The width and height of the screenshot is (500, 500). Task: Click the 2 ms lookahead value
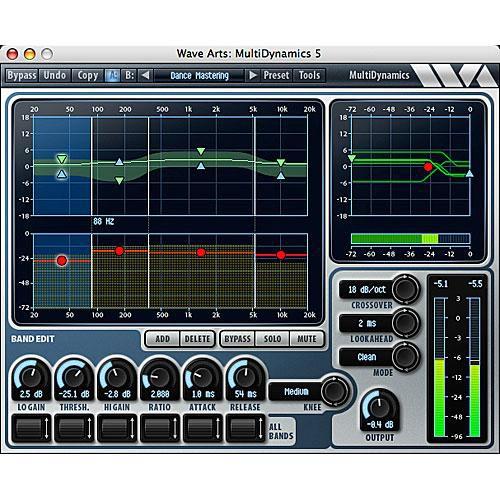click(x=367, y=323)
